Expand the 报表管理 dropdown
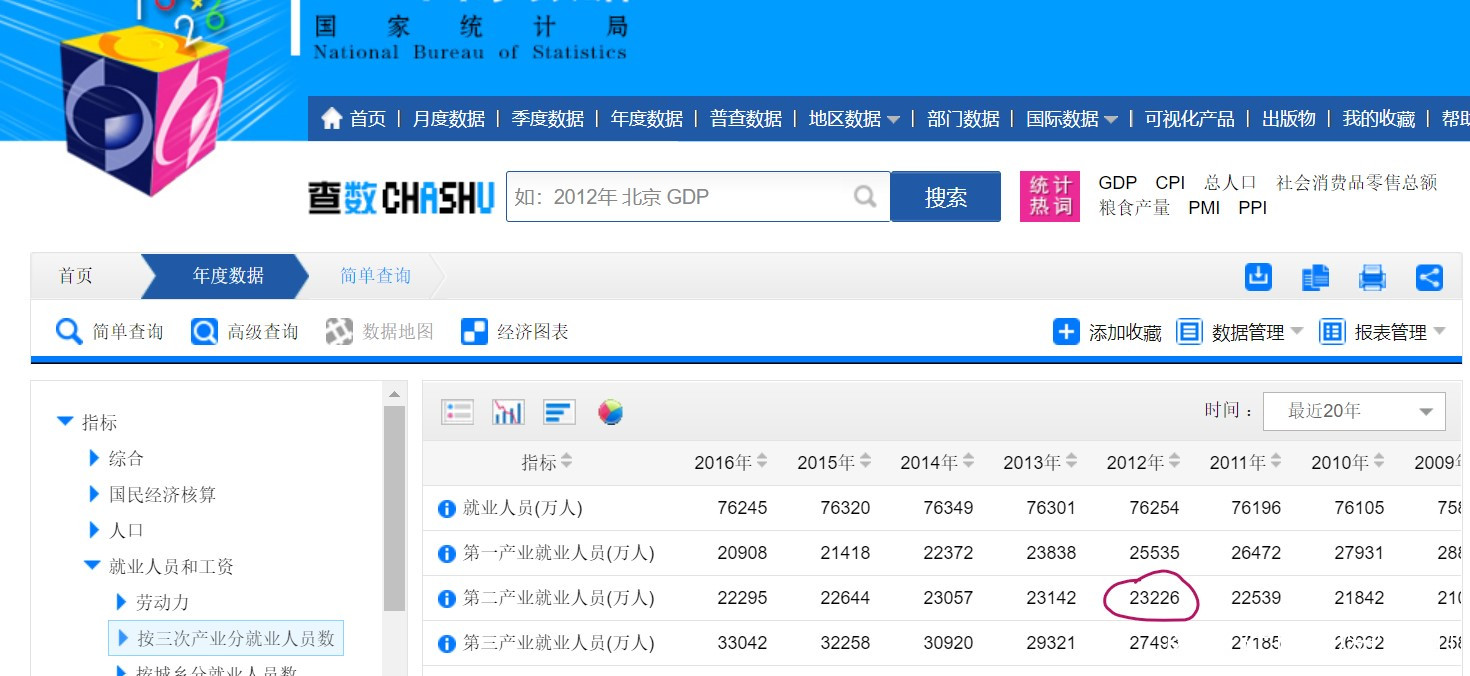 click(x=1383, y=332)
